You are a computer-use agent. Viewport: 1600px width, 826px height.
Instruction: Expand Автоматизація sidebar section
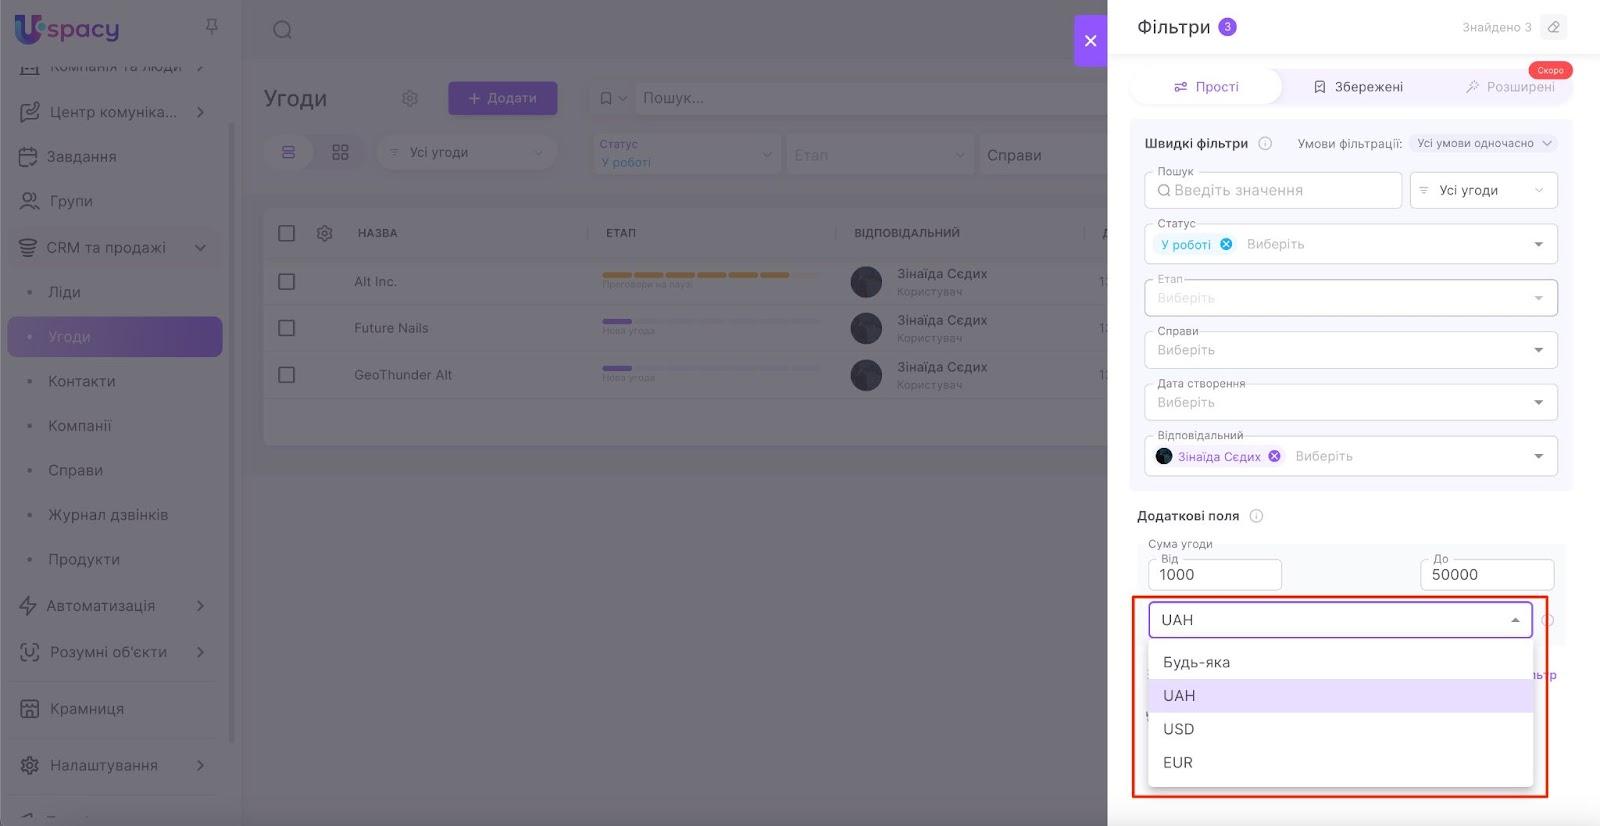(x=200, y=606)
